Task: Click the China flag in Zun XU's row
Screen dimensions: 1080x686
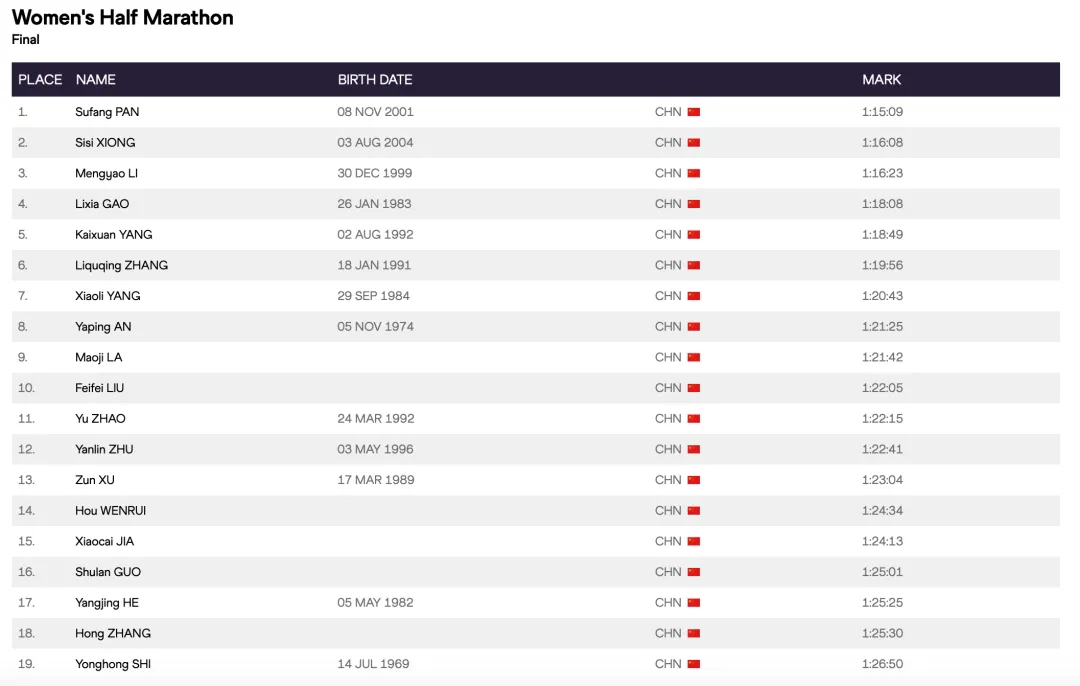Action: (x=694, y=480)
